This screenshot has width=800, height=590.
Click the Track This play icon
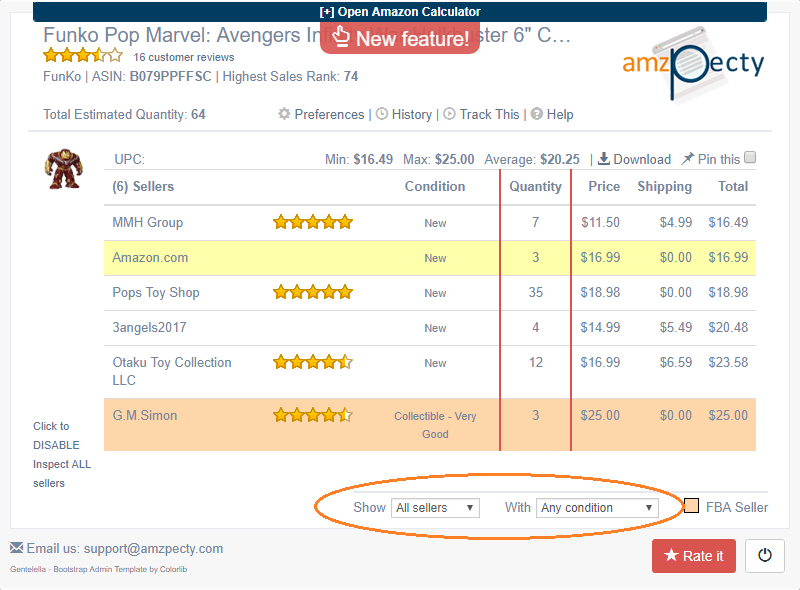point(449,114)
